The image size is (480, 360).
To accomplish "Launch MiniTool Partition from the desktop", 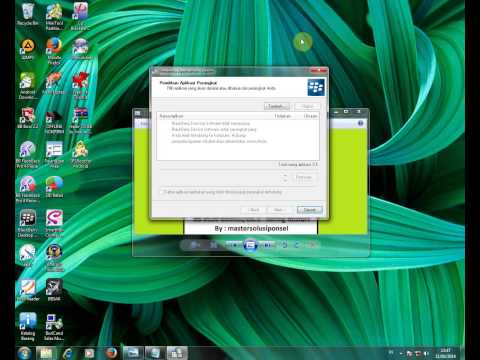I will [54, 17].
